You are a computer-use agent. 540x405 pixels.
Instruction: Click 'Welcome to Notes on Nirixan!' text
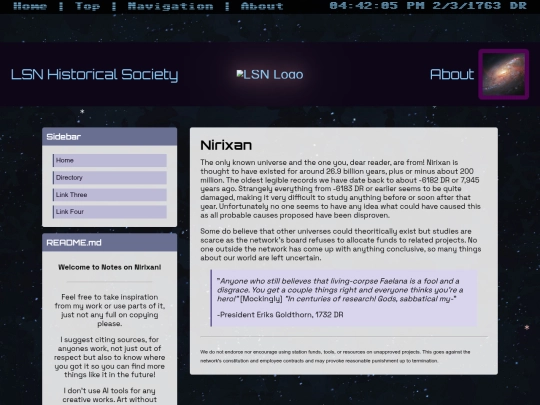point(110,267)
